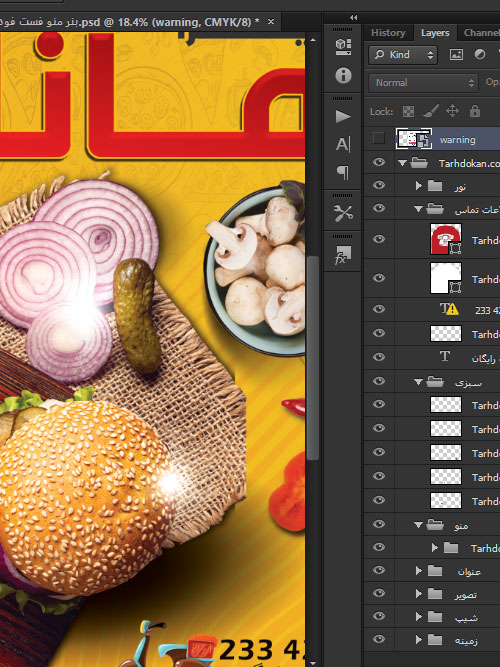Hide the نور group layer
The image size is (500, 667).
pyautogui.click(x=379, y=185)
